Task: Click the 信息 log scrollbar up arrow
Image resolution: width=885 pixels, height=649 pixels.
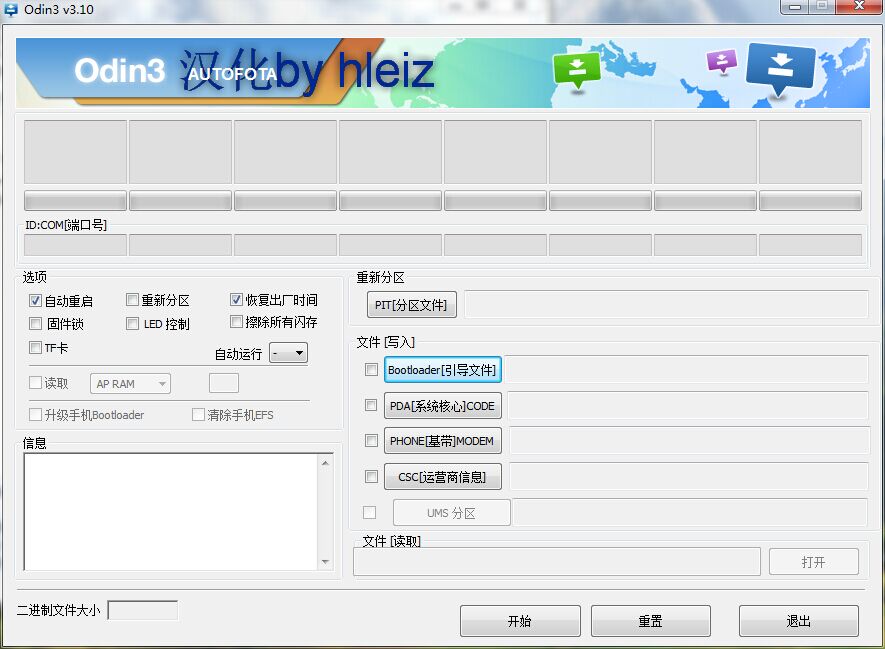Action: [x=325, y=463]
